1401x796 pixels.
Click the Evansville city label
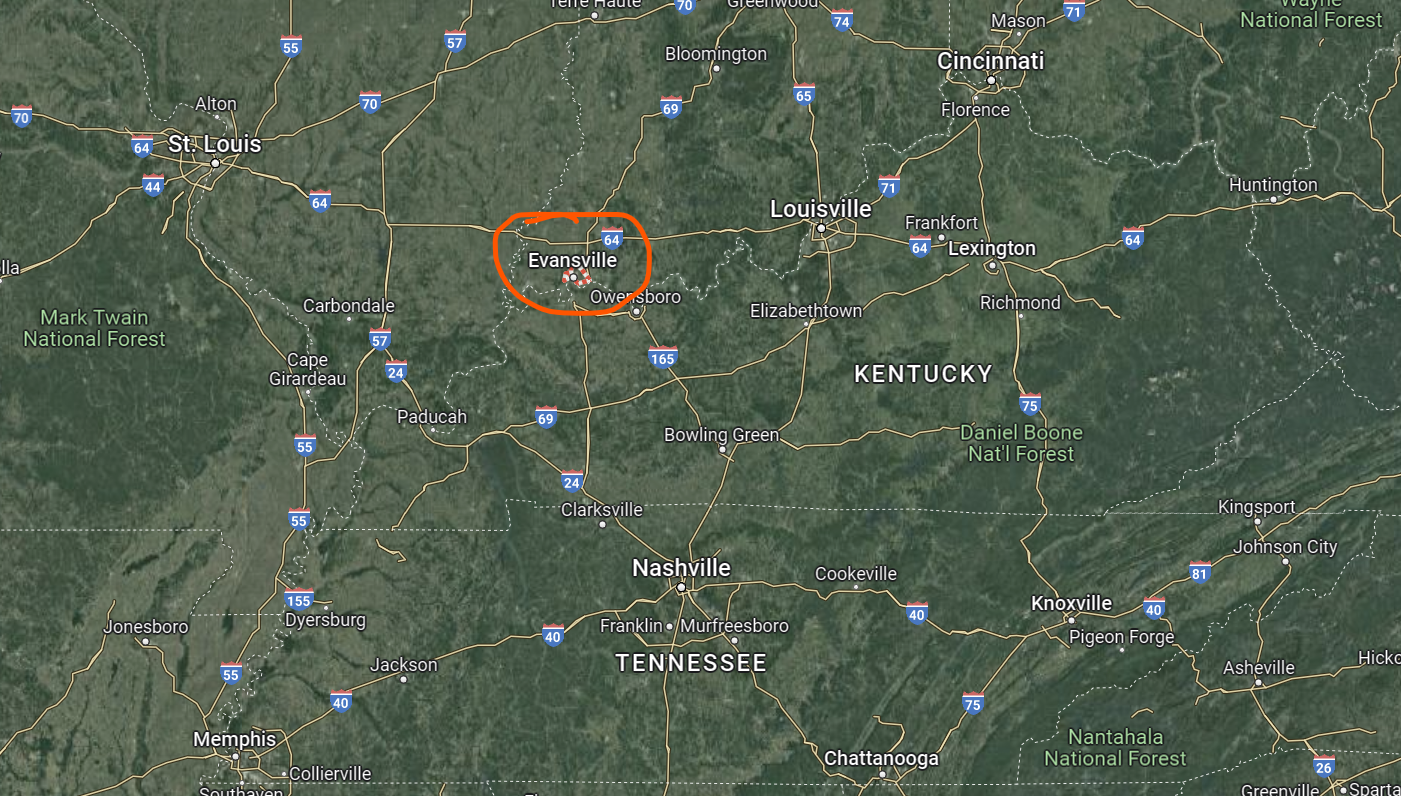click(x=572, y=260)
